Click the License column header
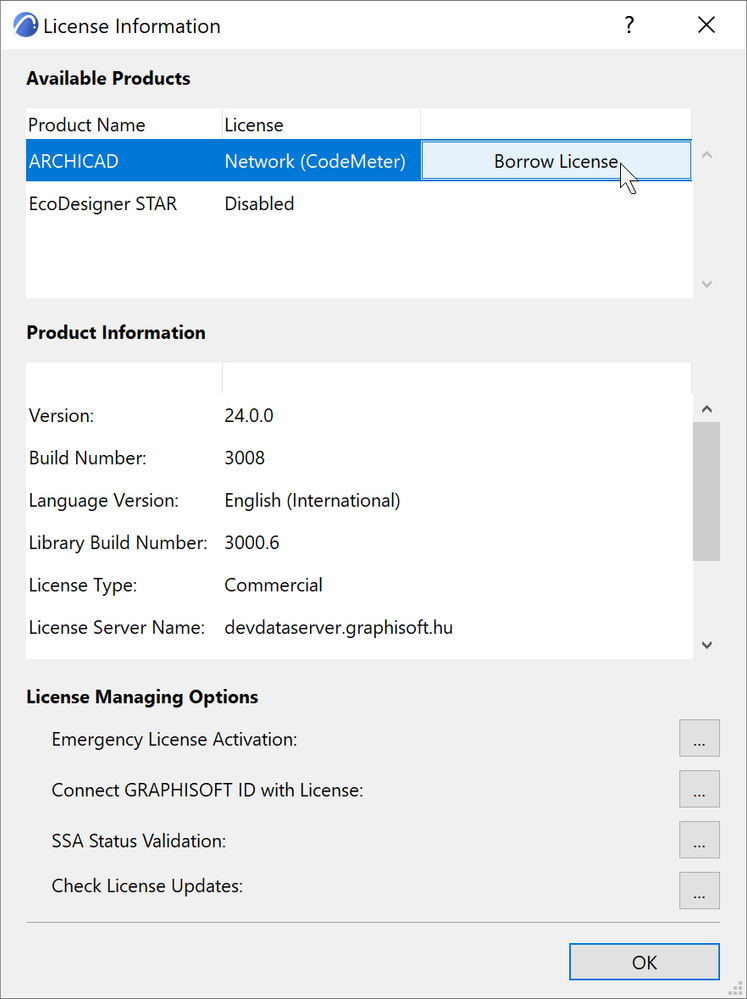 tap(254, 125)
